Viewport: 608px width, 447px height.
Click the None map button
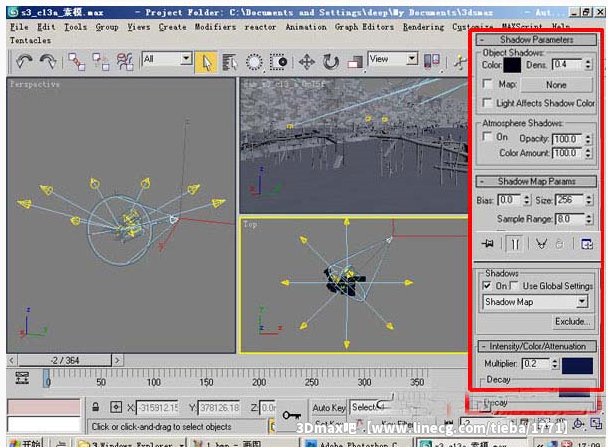point(556,85)
